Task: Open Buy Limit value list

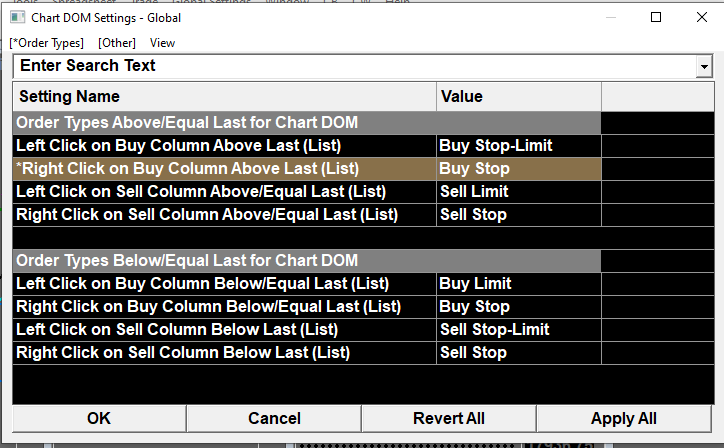Action: 518,284
